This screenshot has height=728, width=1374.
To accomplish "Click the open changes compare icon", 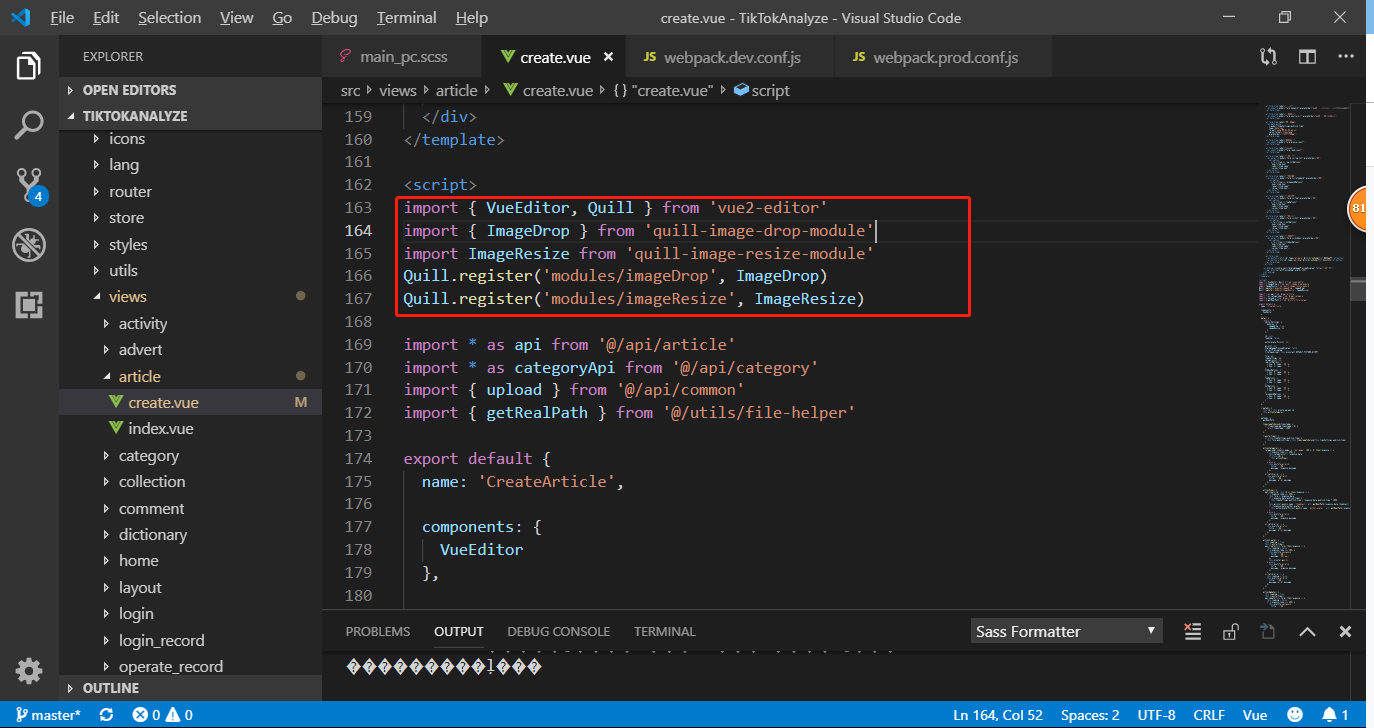I will (1269, 57).
